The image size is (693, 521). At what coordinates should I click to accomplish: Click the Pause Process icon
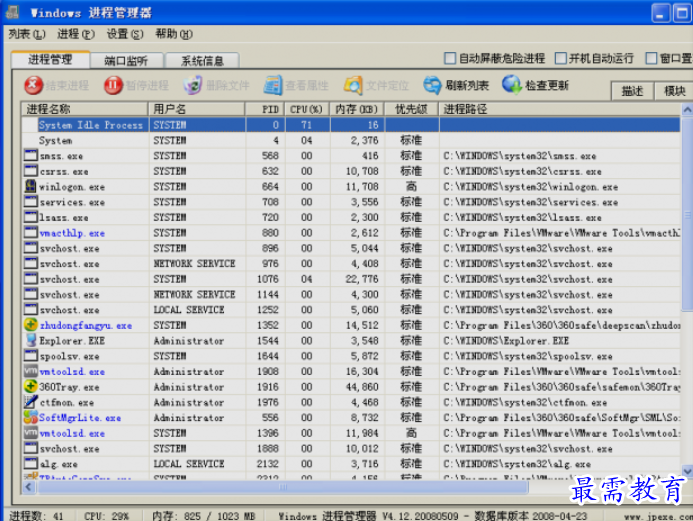[x=113, y=85]
